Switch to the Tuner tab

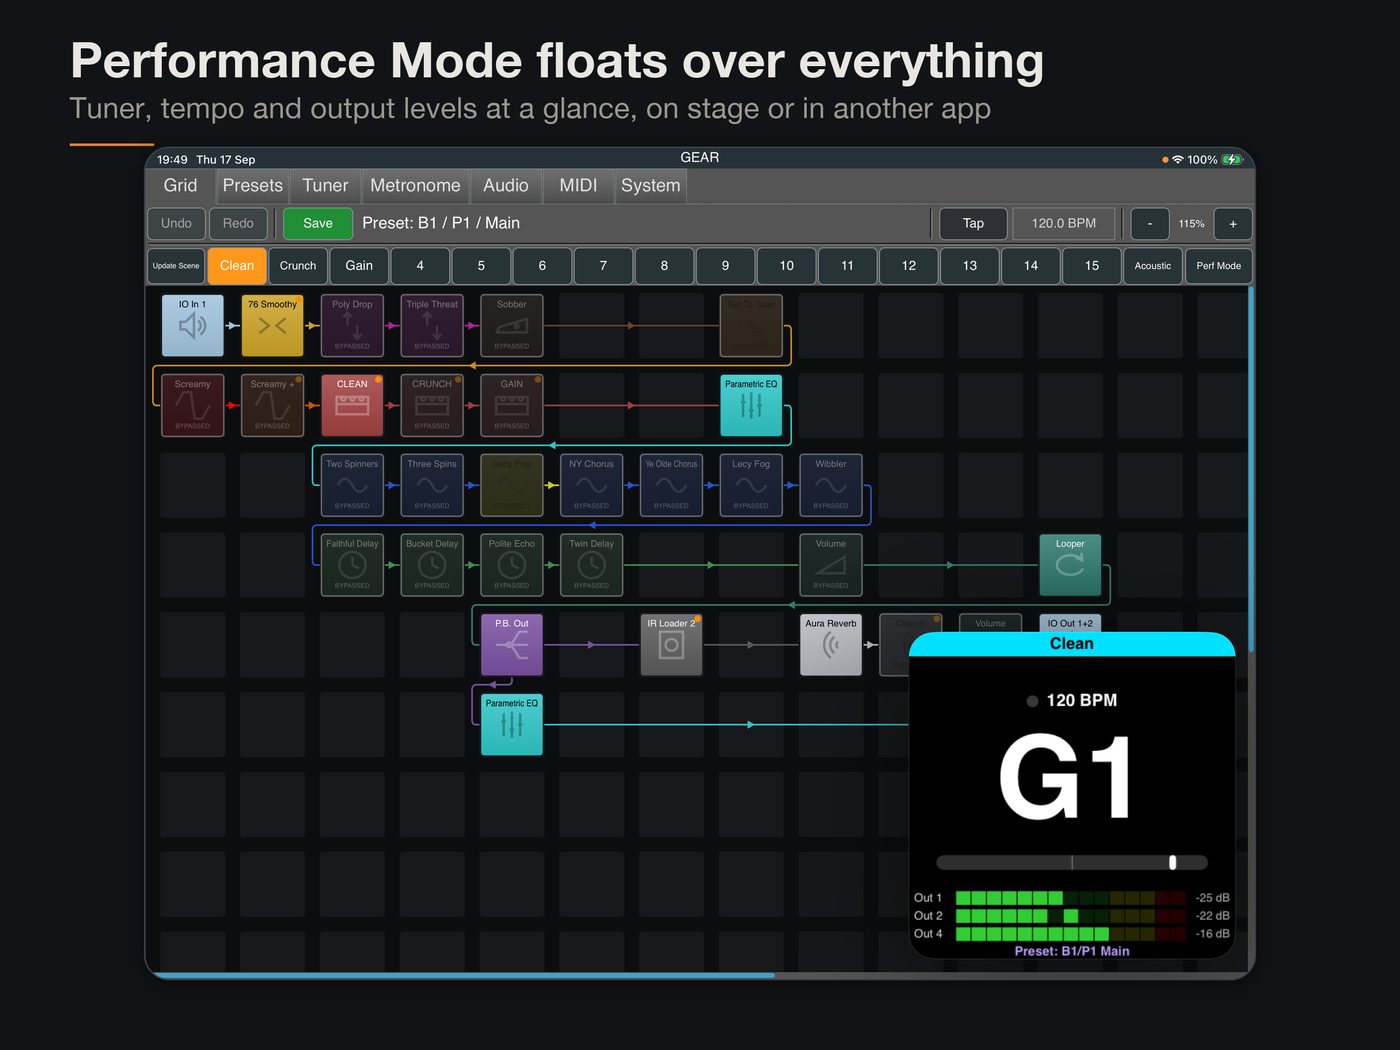click(325, 186)
